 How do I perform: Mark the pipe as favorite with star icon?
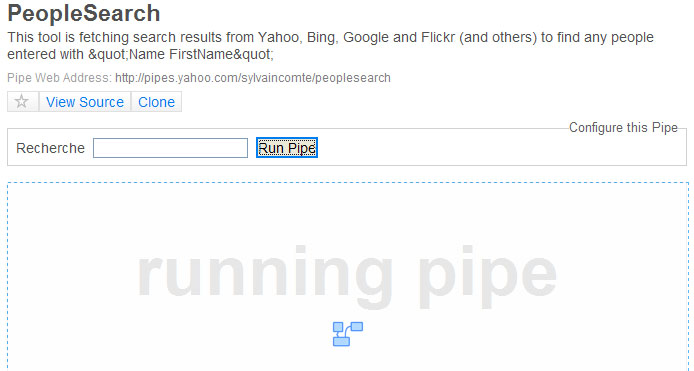click(x=23, y=102)
